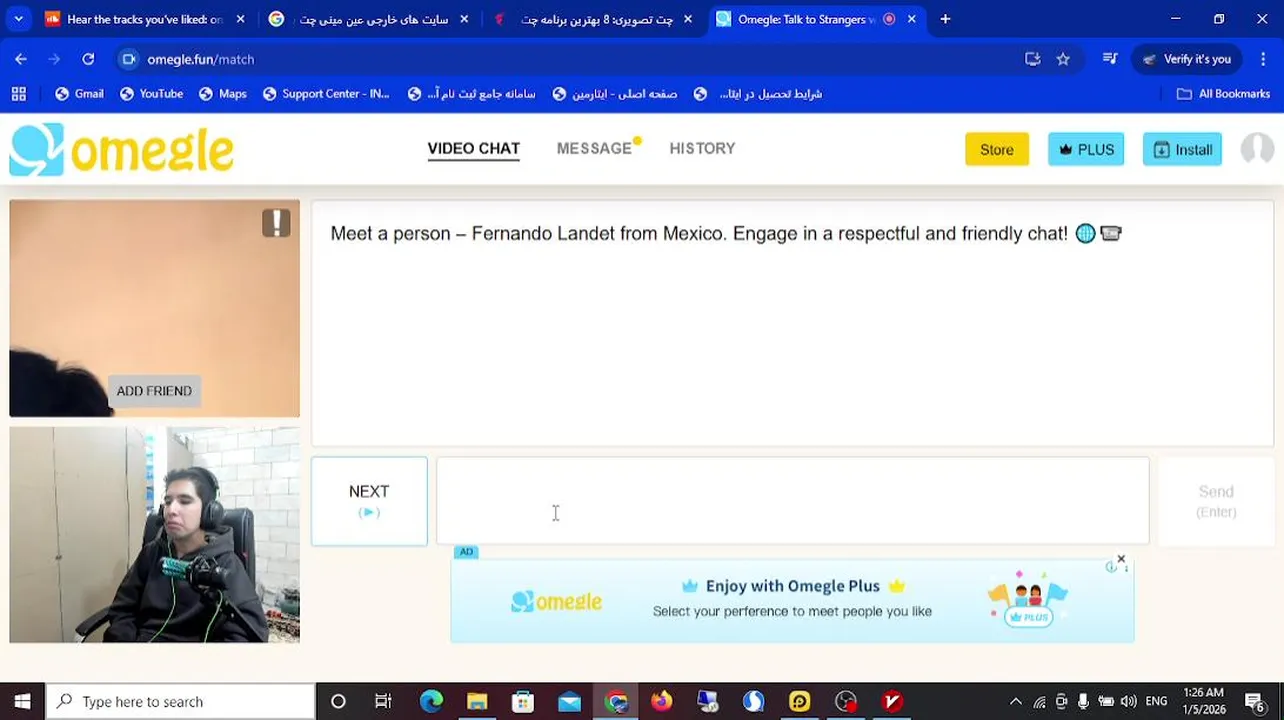Open the user profile avatar icon
The width and height of the screenshot is (1284, 720).
click(1257, 149)
